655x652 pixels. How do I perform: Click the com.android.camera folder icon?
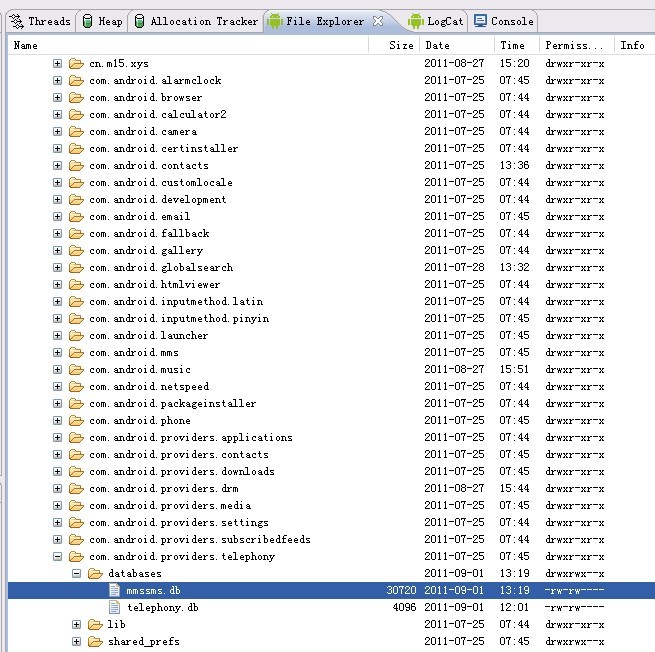pyautogui.click(x=76, y=131)
